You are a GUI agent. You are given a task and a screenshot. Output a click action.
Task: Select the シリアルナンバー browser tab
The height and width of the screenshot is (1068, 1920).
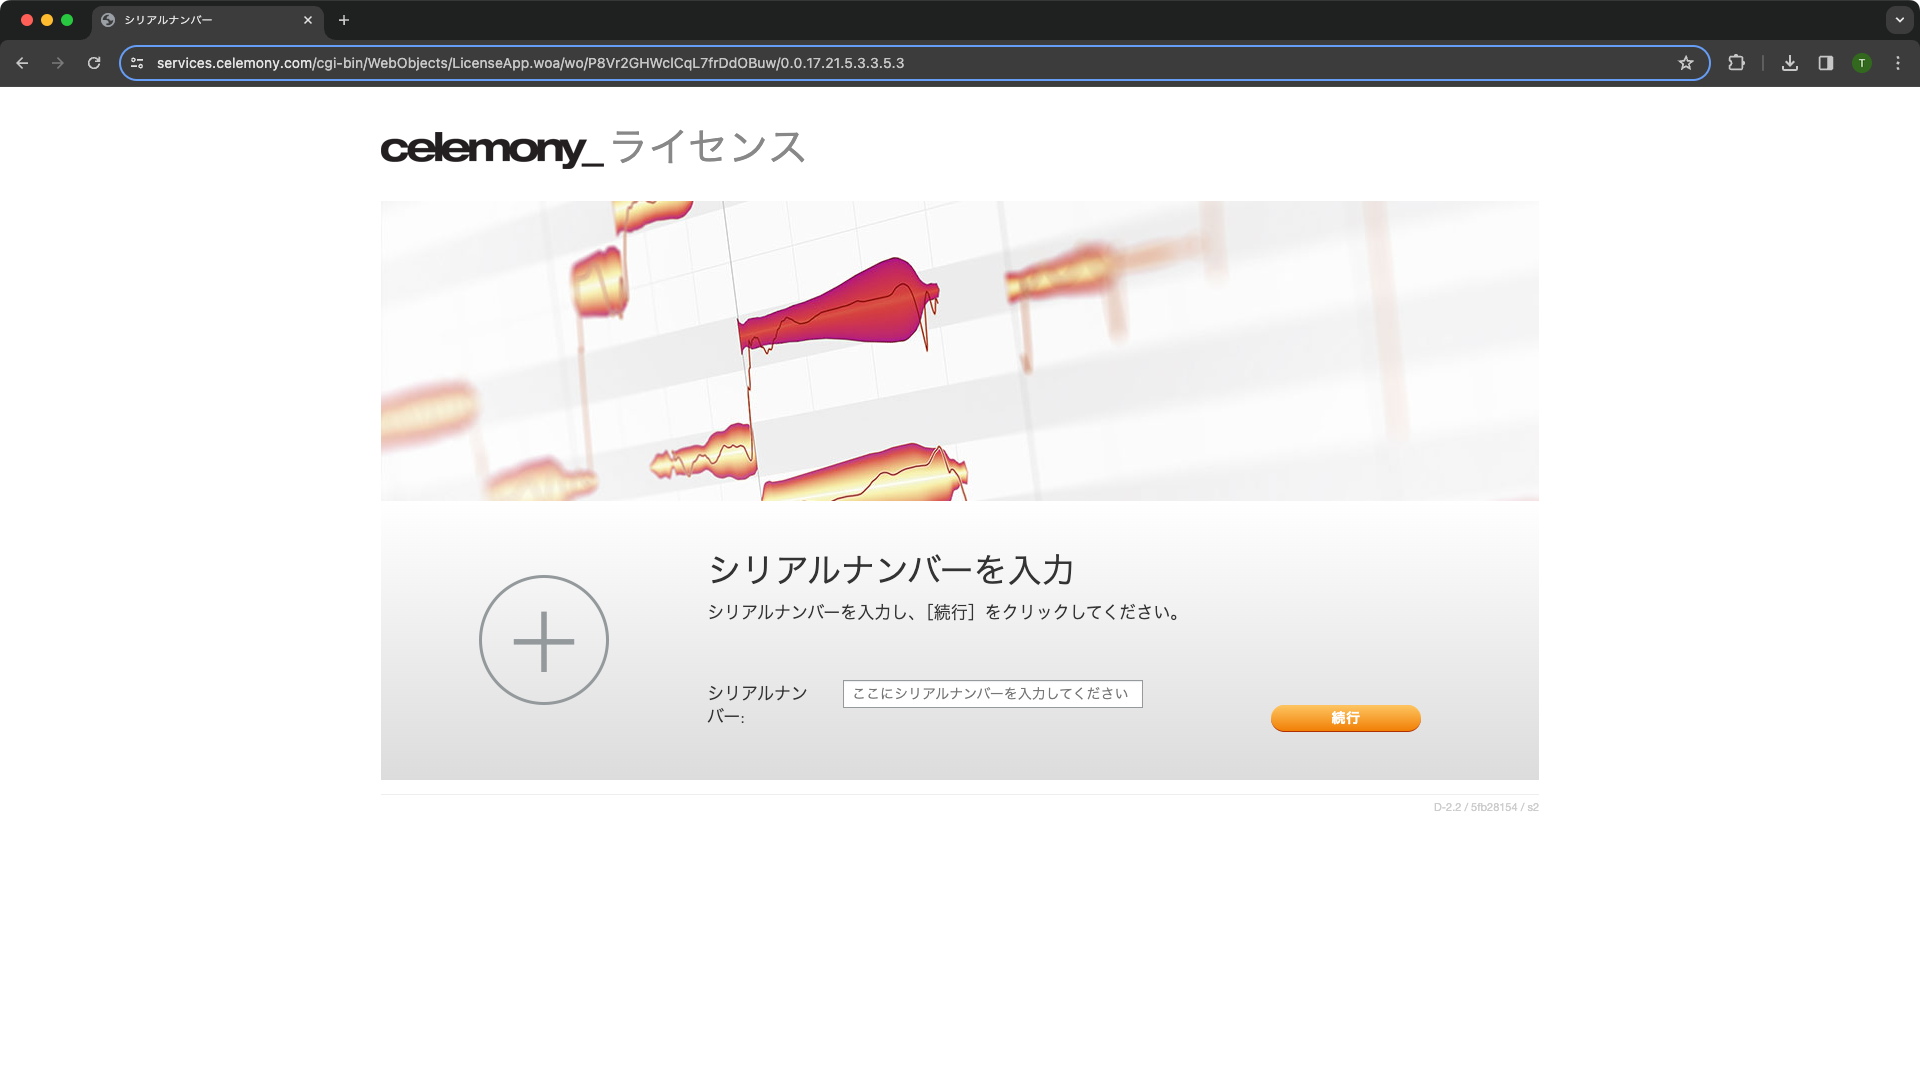[208, 20]
